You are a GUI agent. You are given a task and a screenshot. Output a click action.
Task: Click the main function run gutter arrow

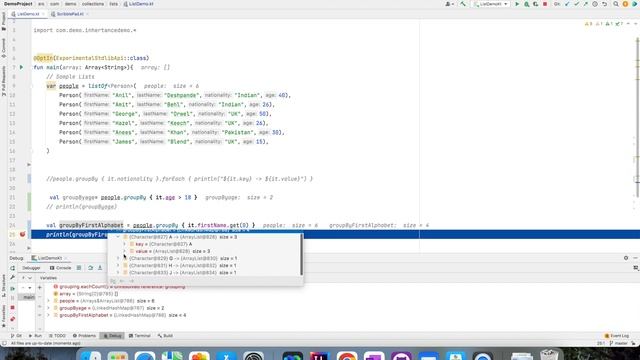pyautogui.click(x=21, y=67)
